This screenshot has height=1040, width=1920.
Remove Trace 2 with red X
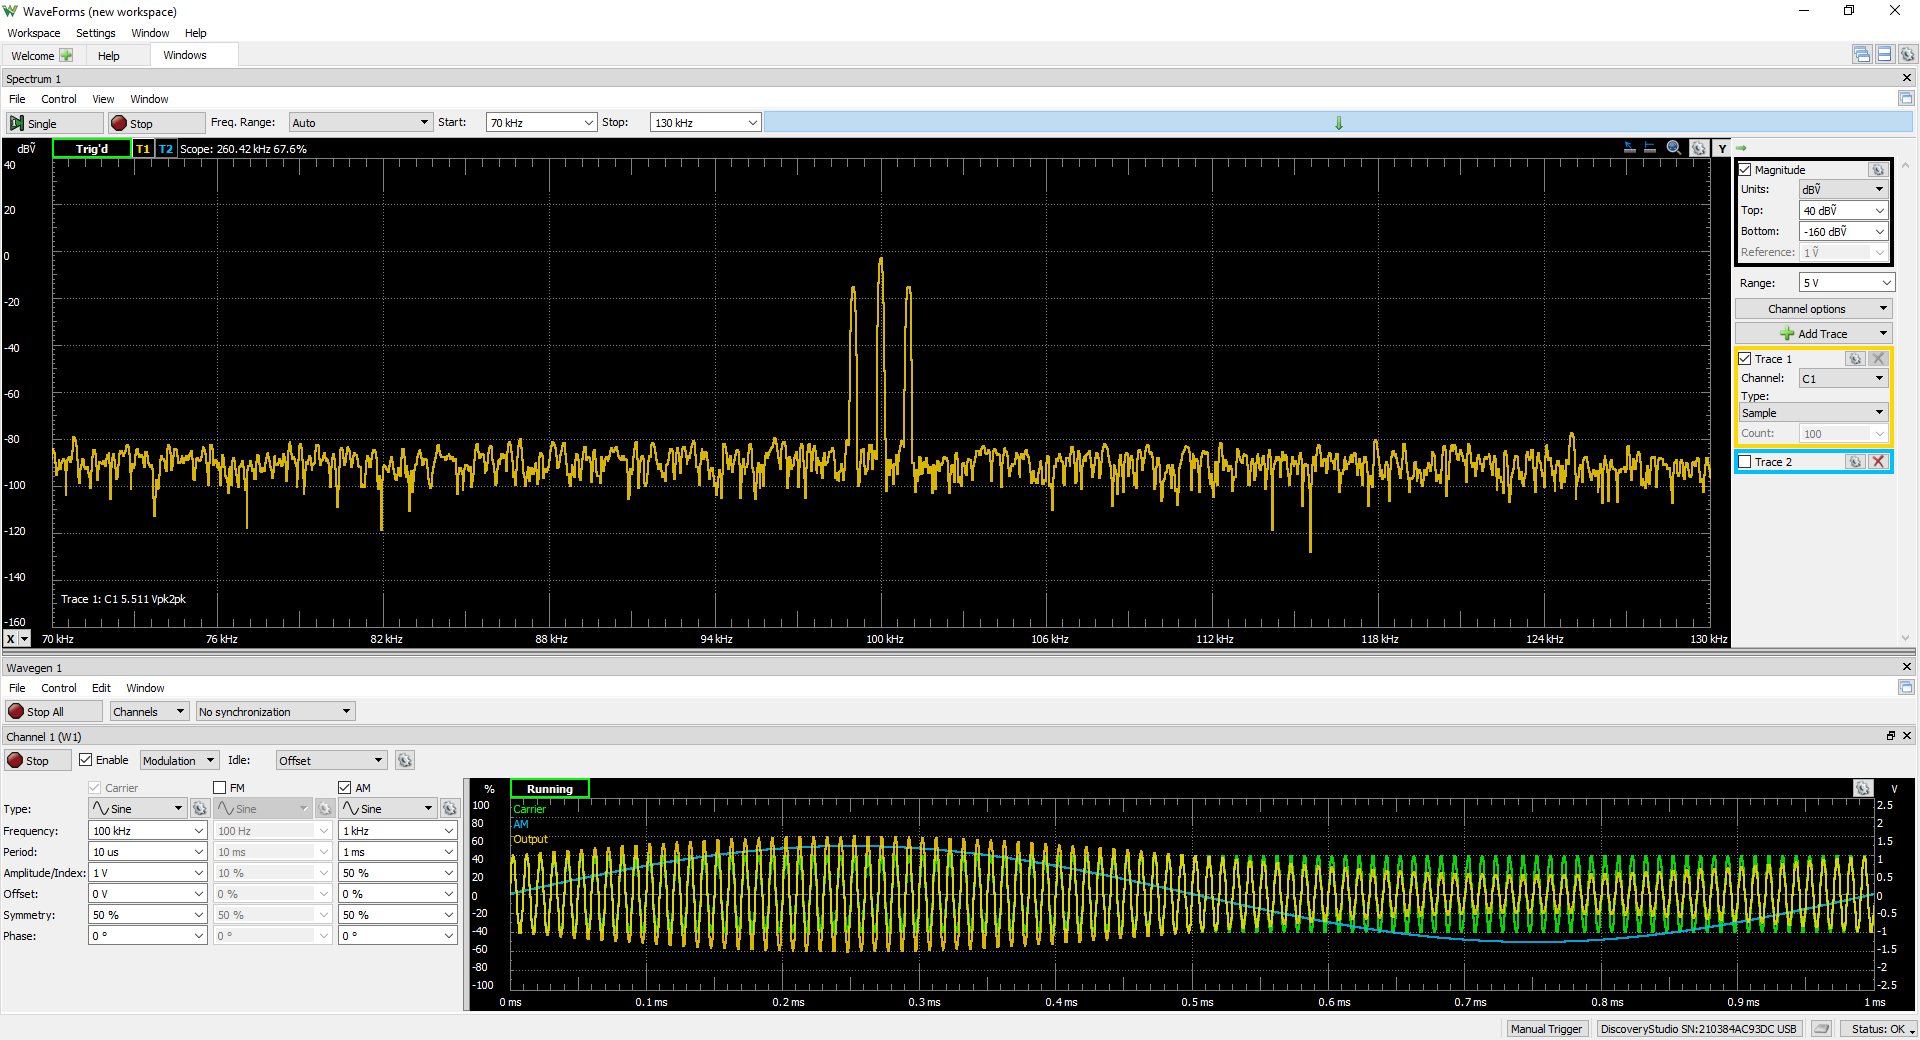pyautogui.click(x=1878, y=462)
